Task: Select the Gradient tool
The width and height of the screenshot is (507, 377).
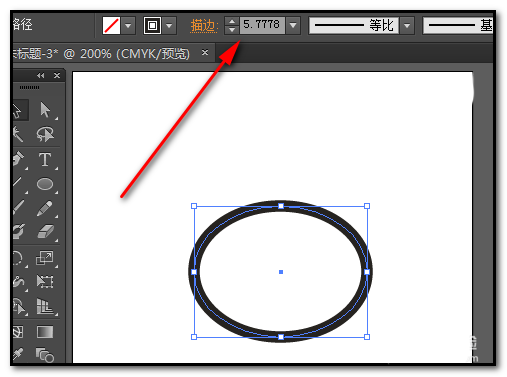Action: click(45, 332)
